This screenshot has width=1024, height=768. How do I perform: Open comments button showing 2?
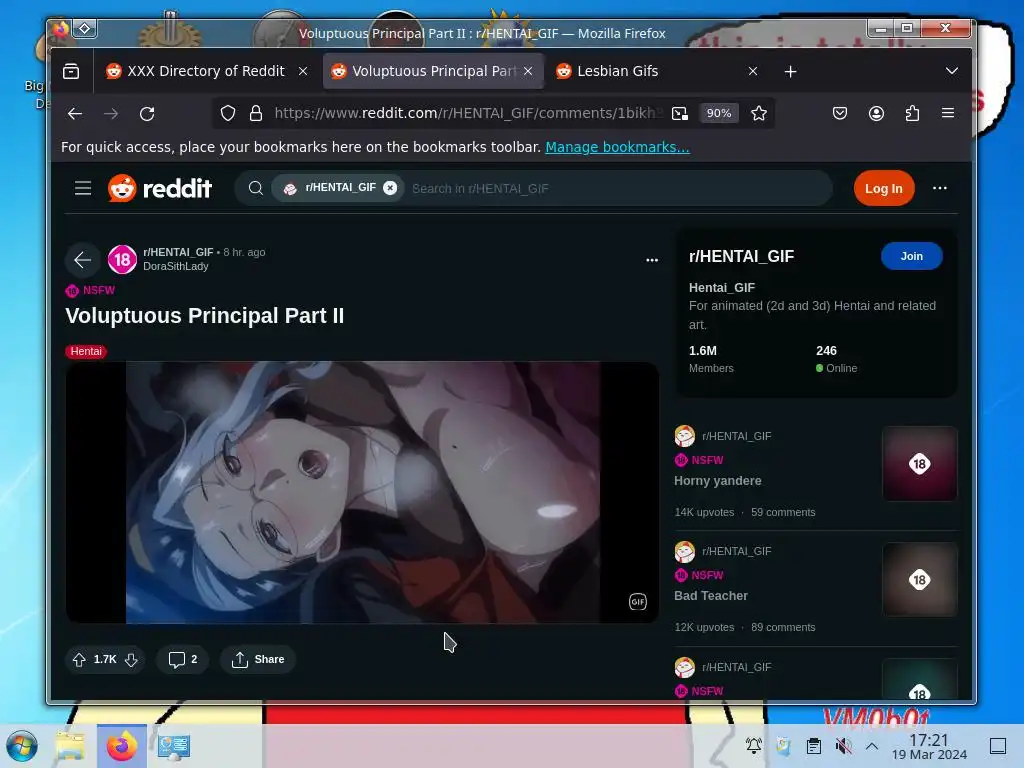(182, 660)
